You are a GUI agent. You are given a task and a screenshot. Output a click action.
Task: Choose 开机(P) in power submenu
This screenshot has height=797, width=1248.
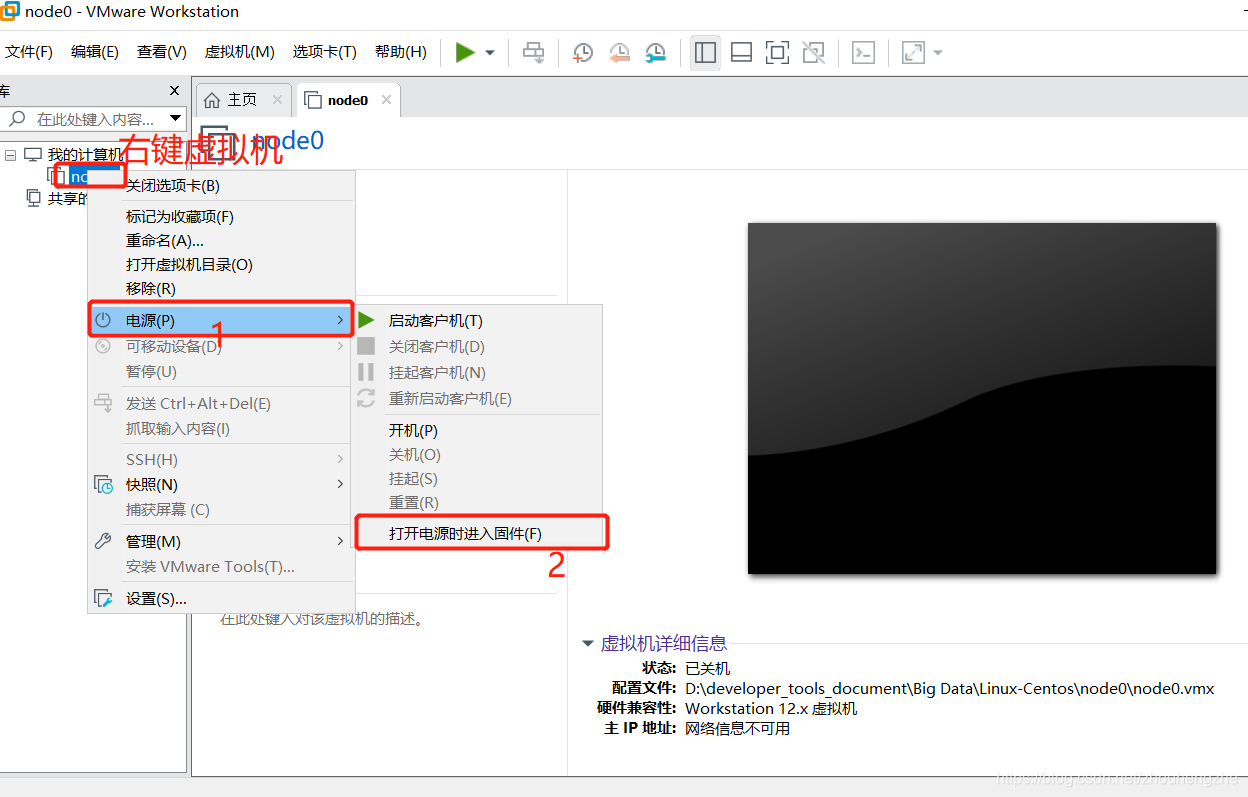(479, 430)
